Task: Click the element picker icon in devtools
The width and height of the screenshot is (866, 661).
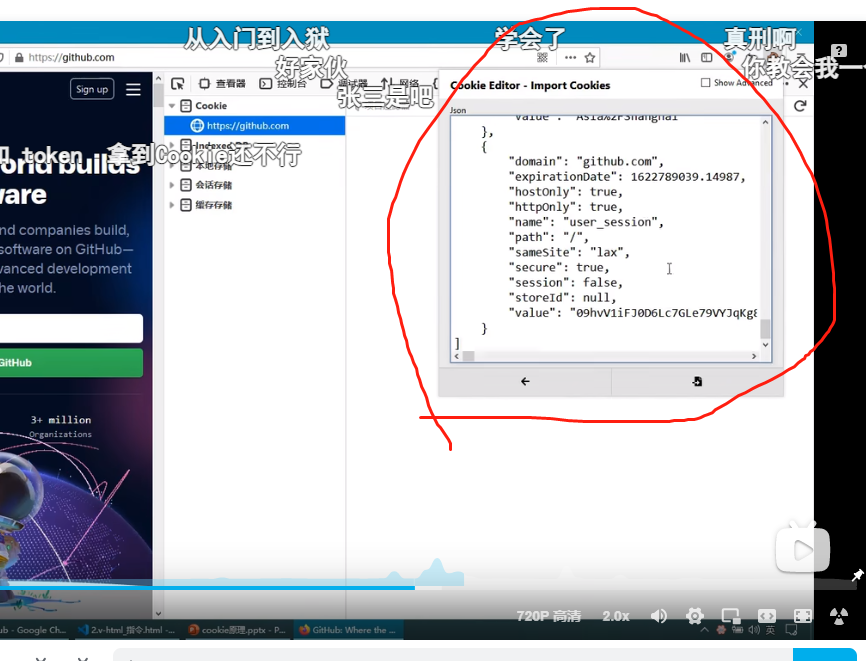Action: (177, 84)
